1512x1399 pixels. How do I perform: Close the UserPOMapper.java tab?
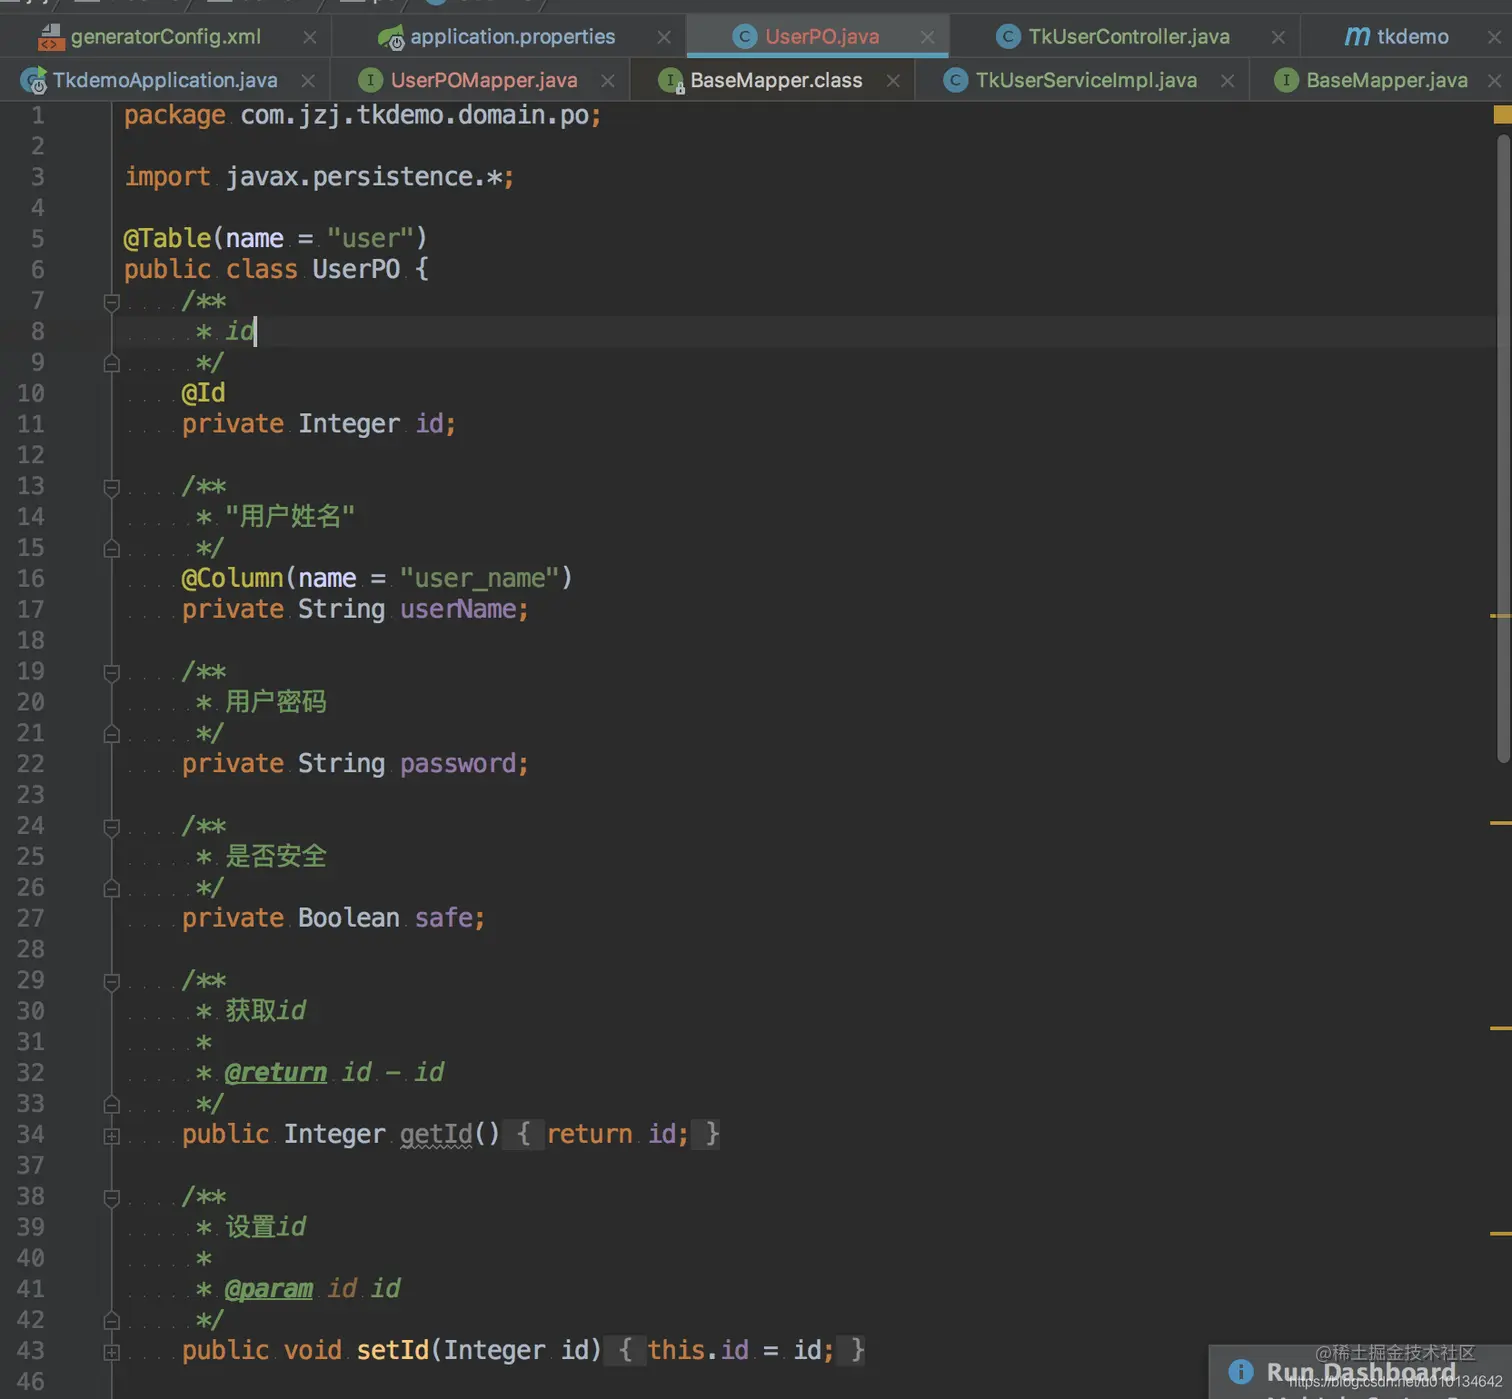[x=608, y=80]
